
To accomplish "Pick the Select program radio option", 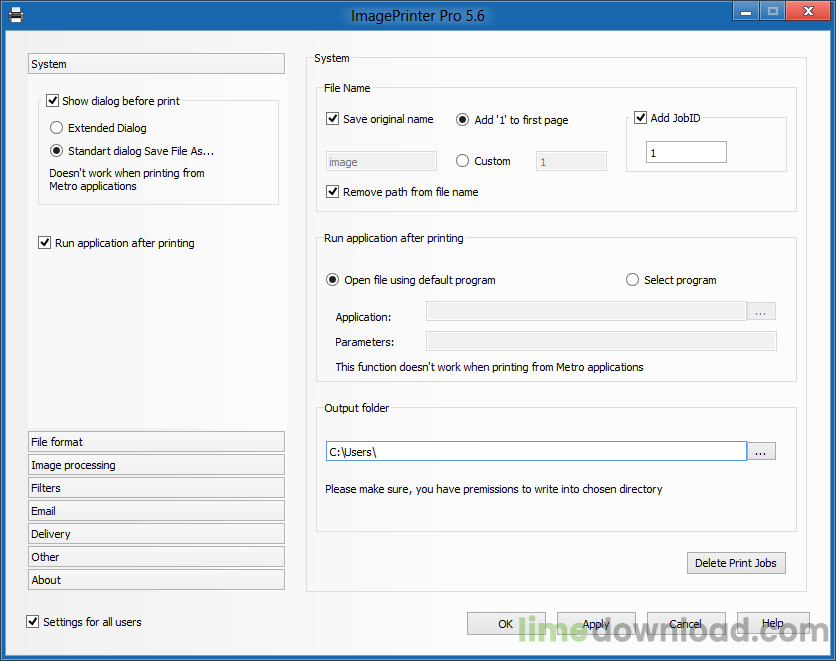I will click(x=632, y=280).
